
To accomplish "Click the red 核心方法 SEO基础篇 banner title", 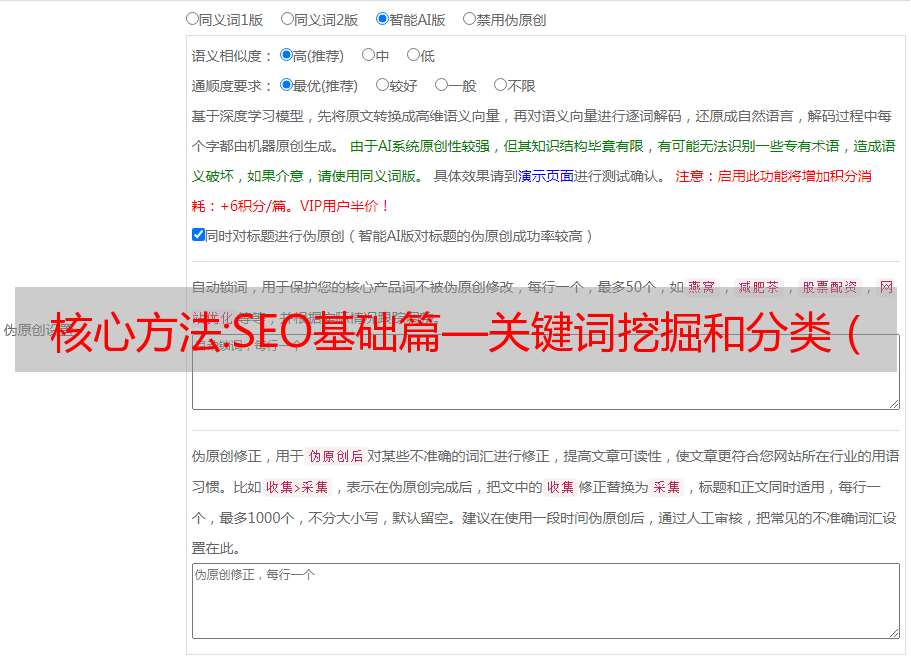I will click(455, 330).
